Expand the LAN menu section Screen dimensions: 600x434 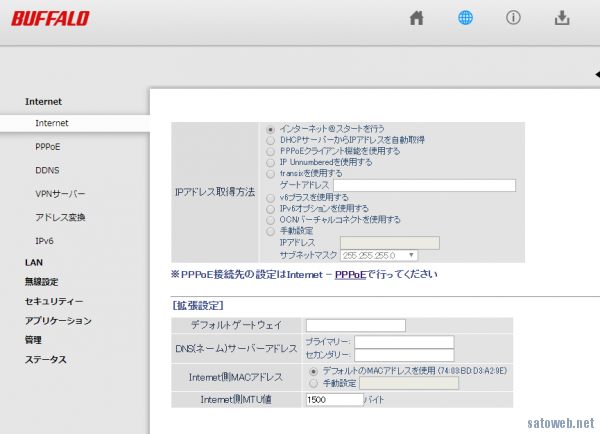pyautogui.click(x=34, y=262)
